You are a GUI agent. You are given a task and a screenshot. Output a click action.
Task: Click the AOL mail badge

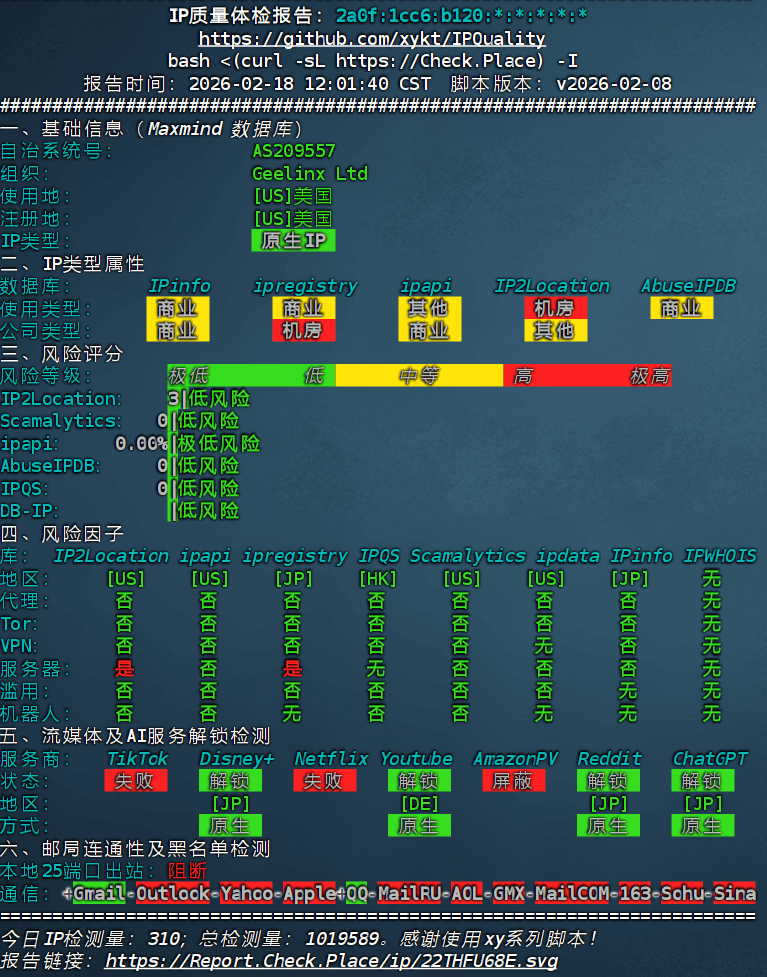point(467,894)
